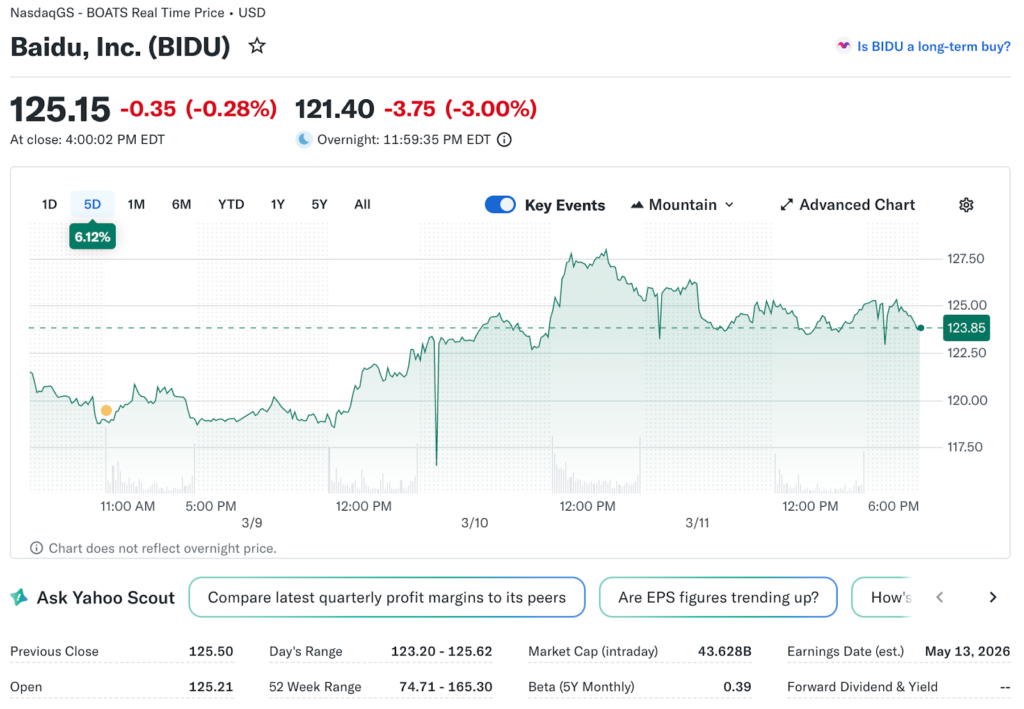The image size is (1024, 709).
Task: Star Baidu to add to watchlist
Action: pos(257,46)
